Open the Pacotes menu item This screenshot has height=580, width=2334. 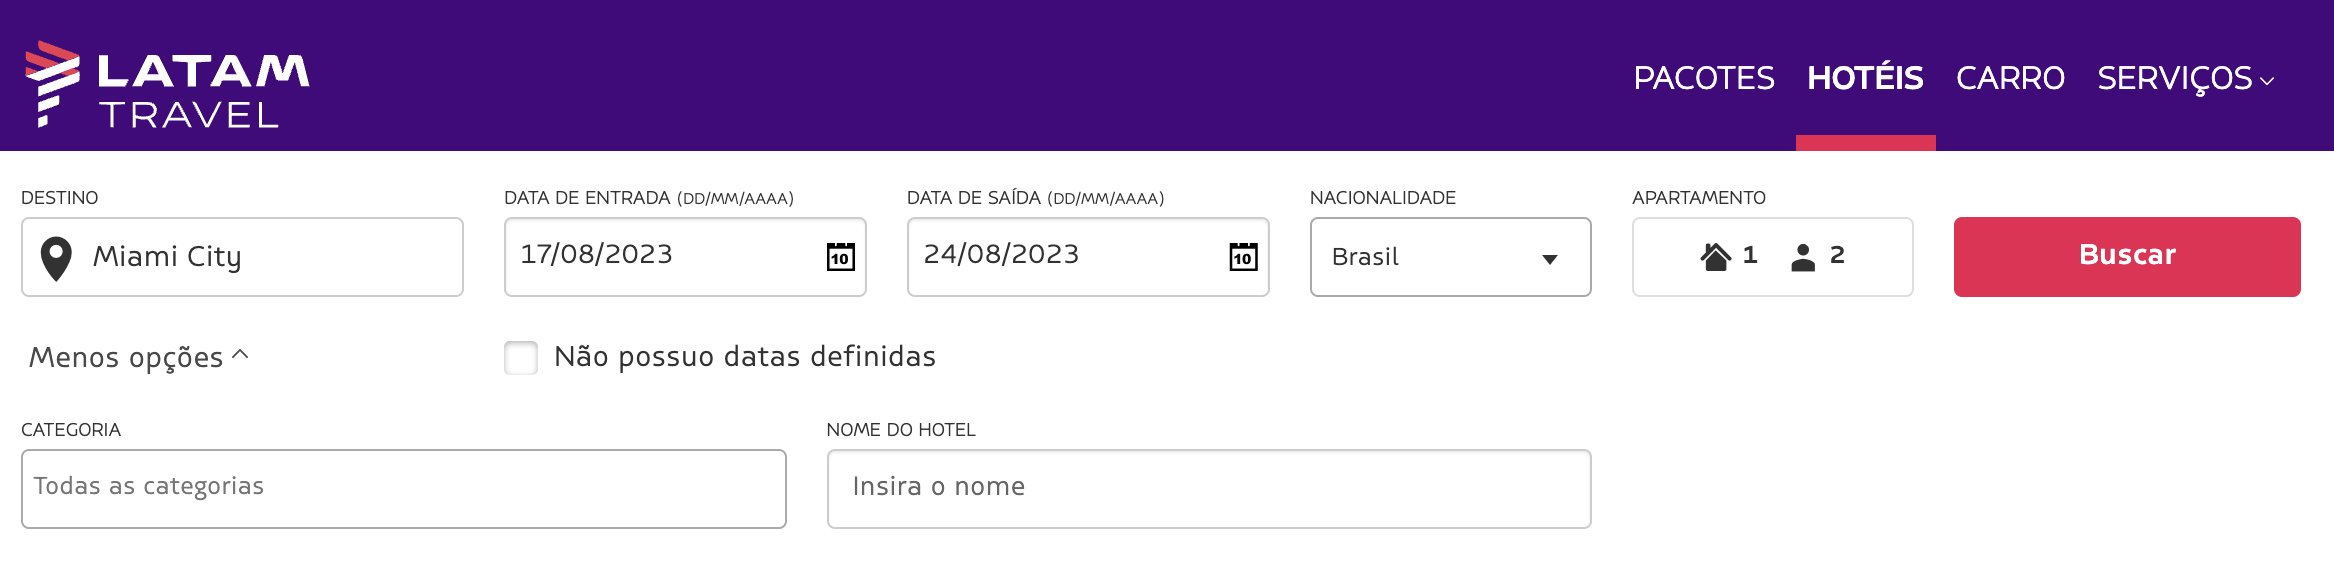coord(1703,78)
